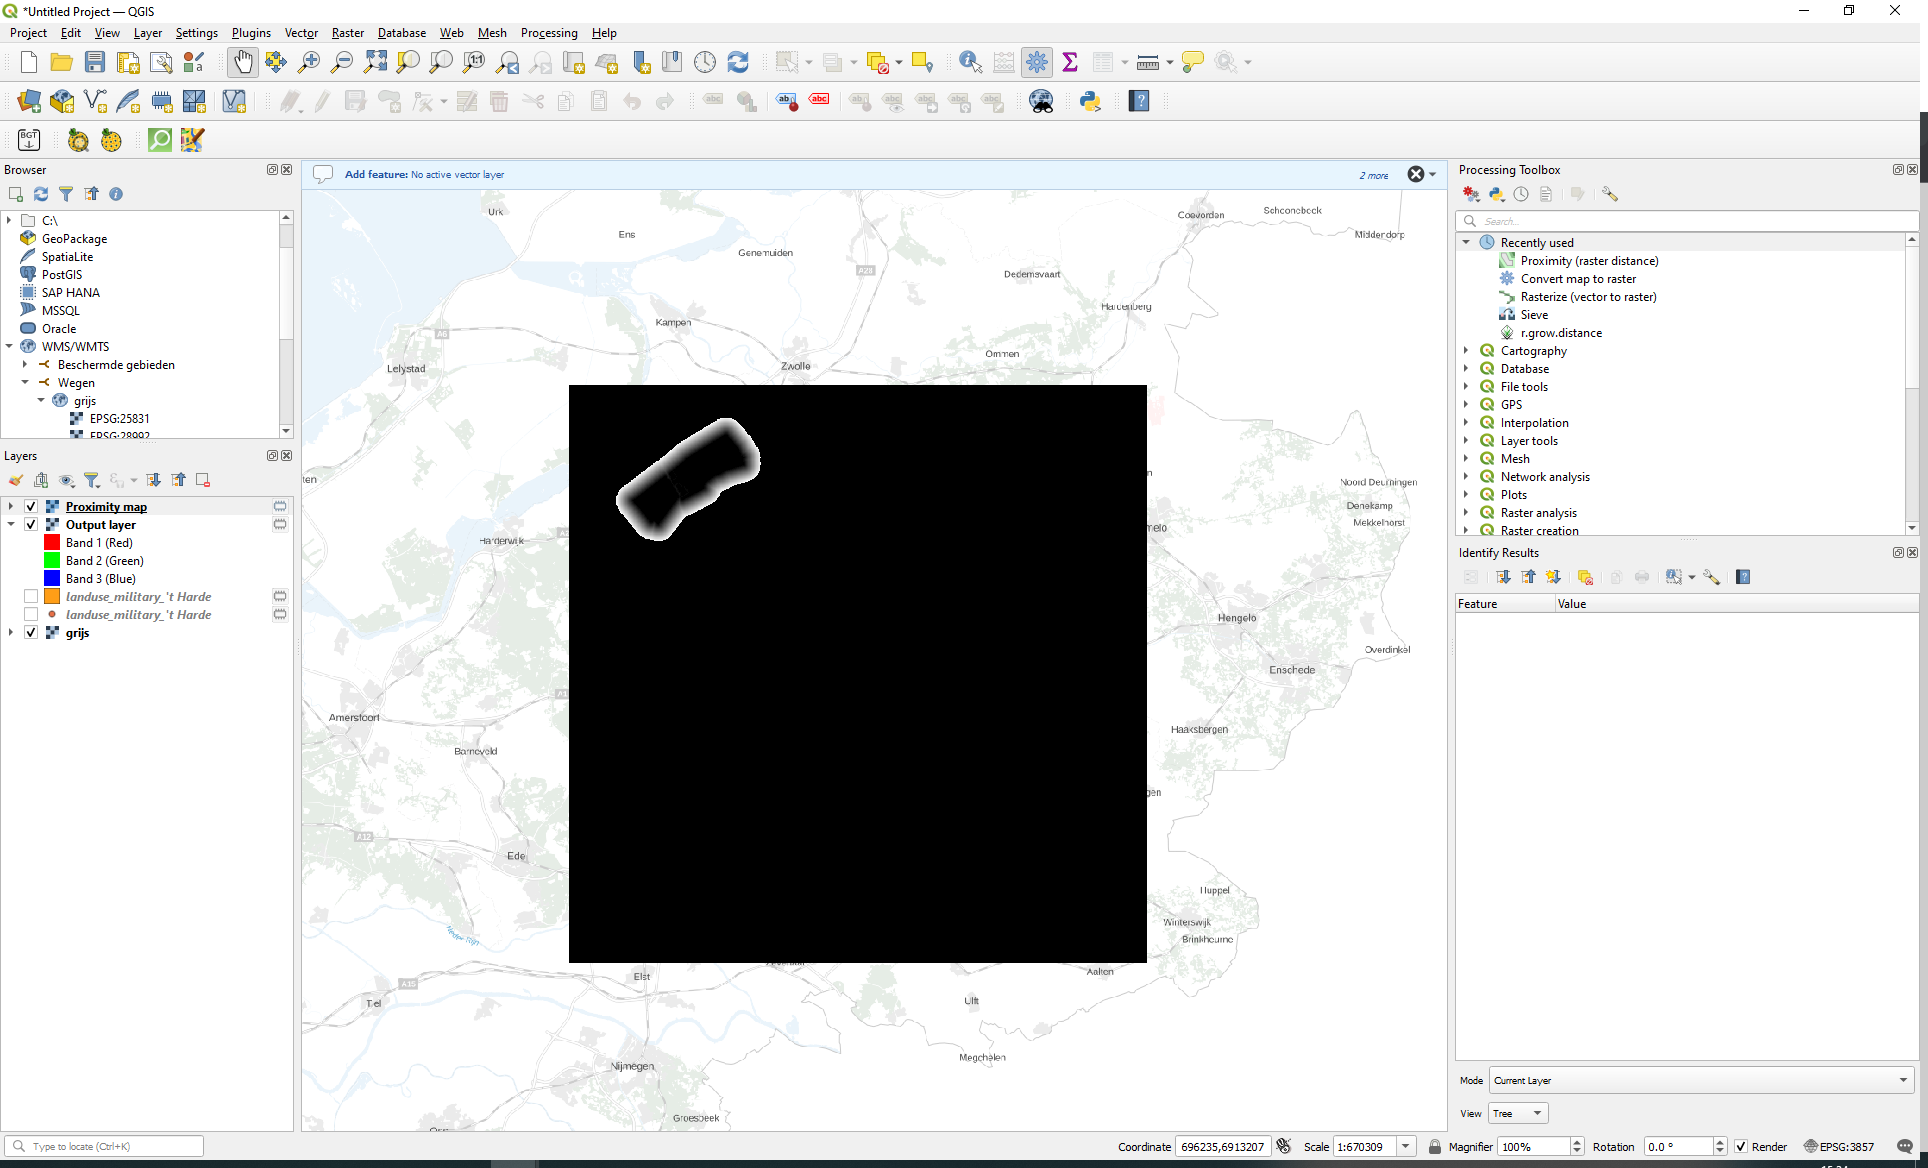Image resolution: width=1928 pixels, height=1168 pixels.
Task: Open the Python console
Action: (x=1090, y=100)
